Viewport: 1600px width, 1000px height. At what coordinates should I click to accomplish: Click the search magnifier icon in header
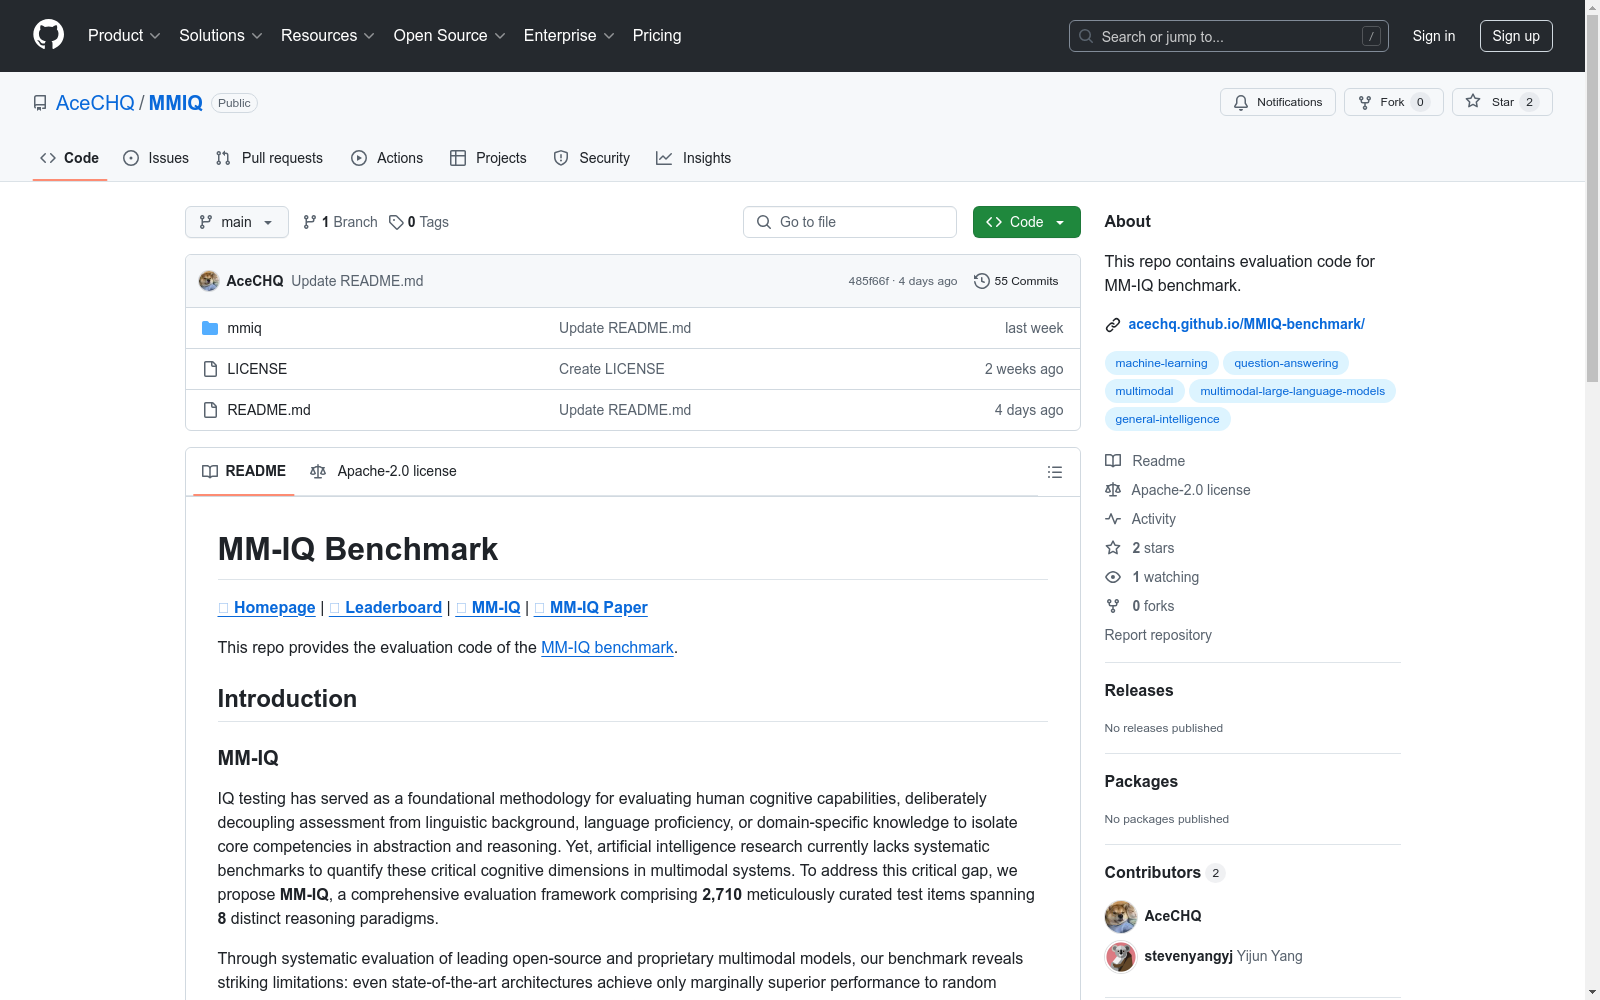pyautogui.click(x=1086, y=36)
